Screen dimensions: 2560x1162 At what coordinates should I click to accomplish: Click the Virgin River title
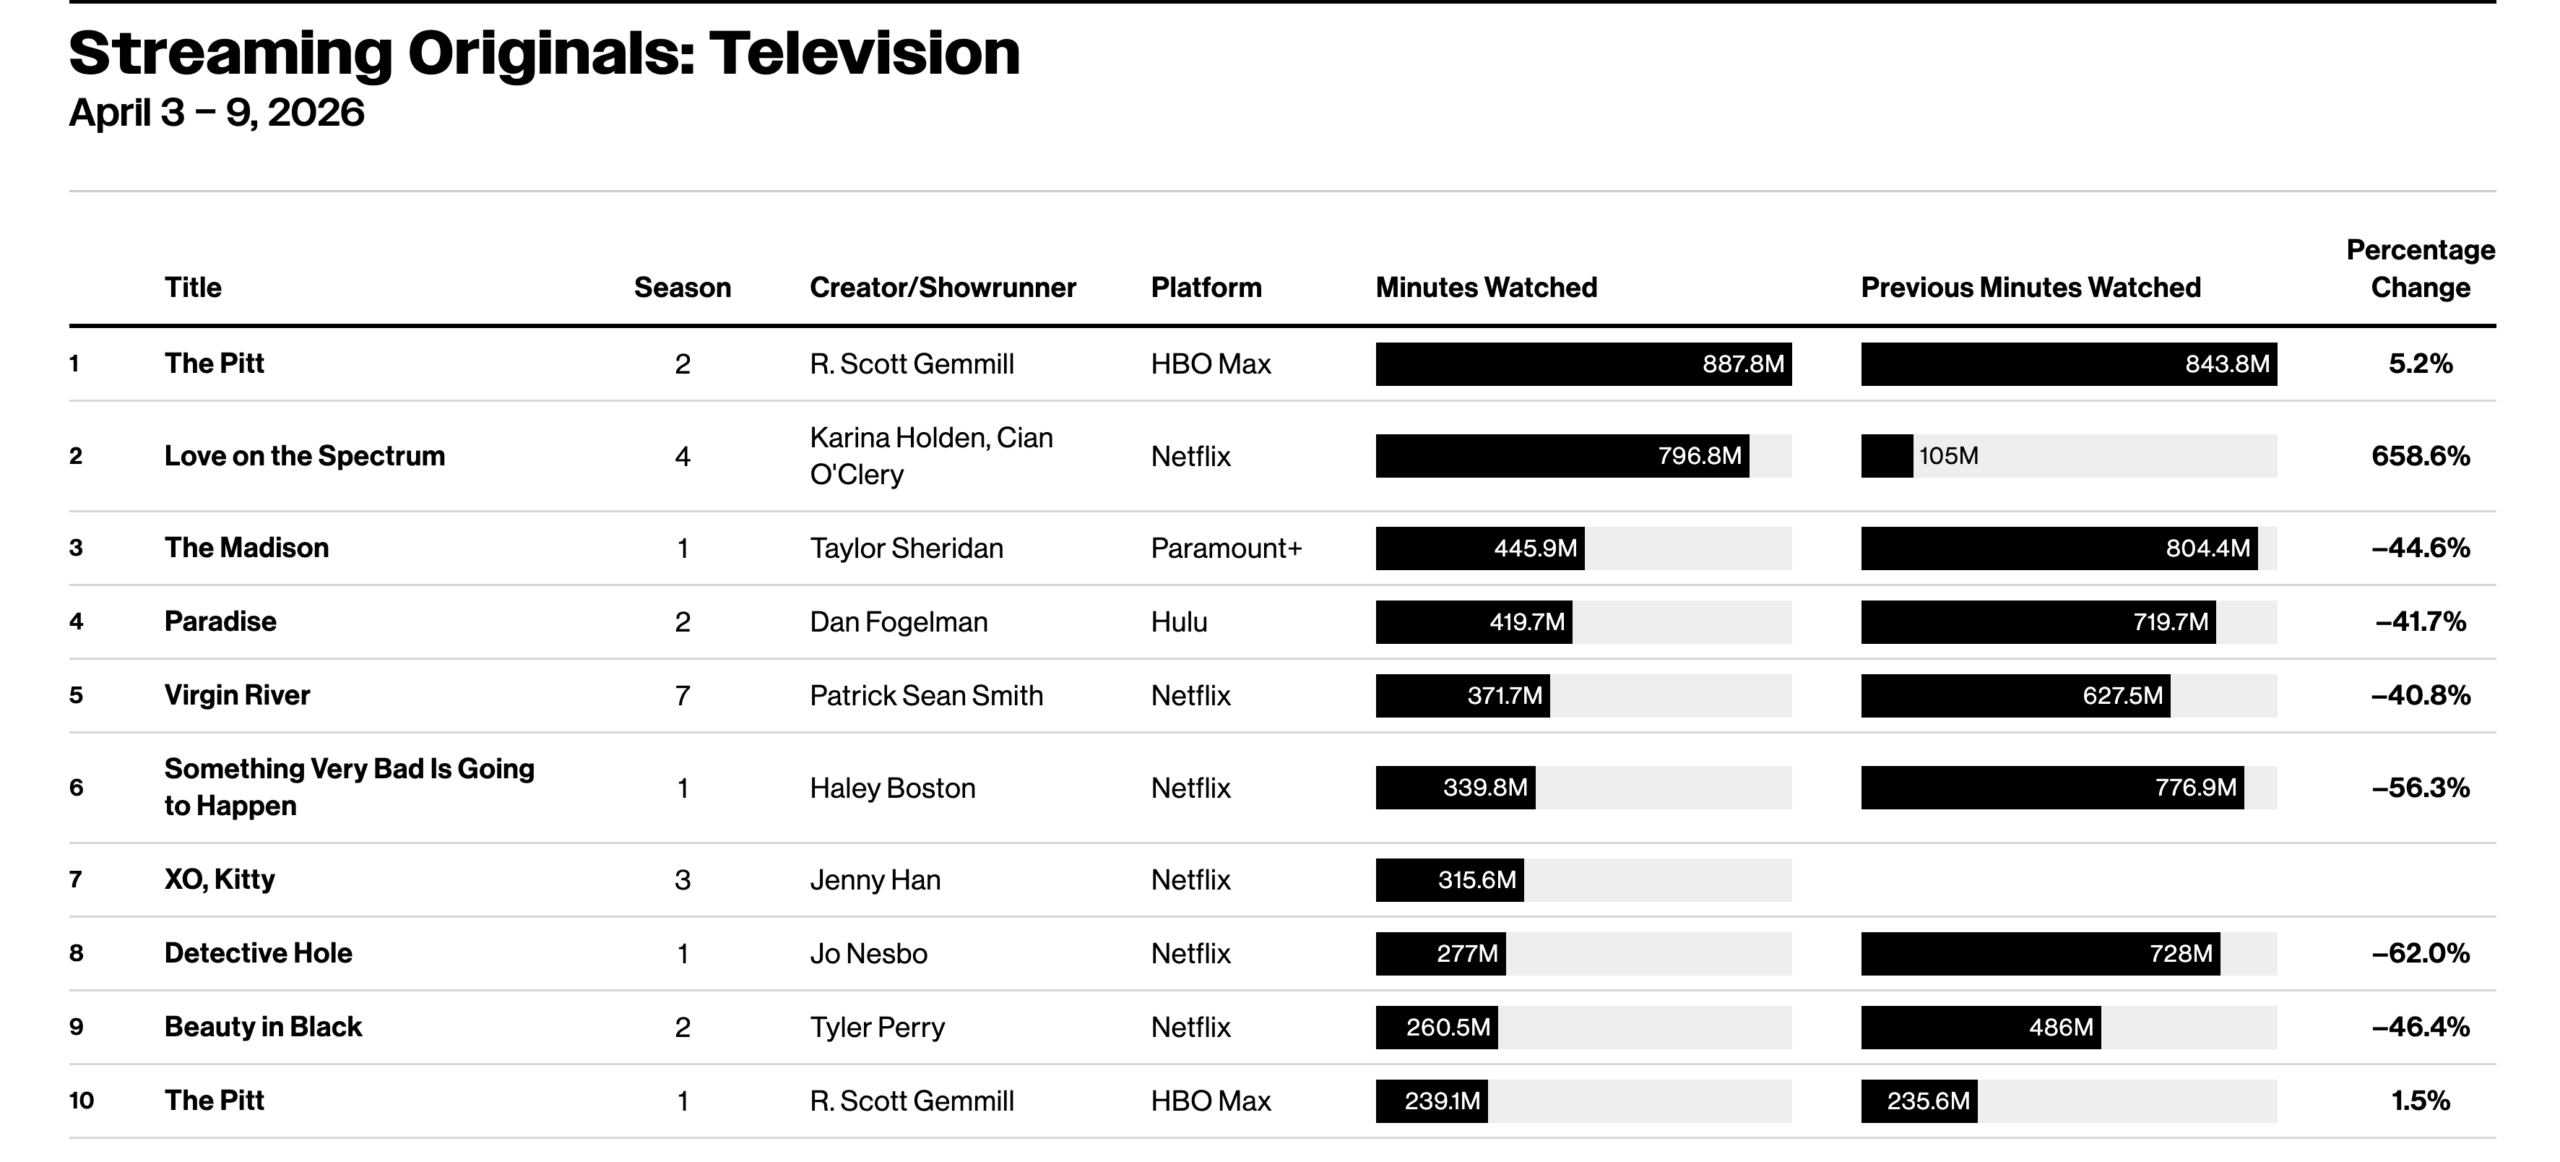[x=237, y=695]
